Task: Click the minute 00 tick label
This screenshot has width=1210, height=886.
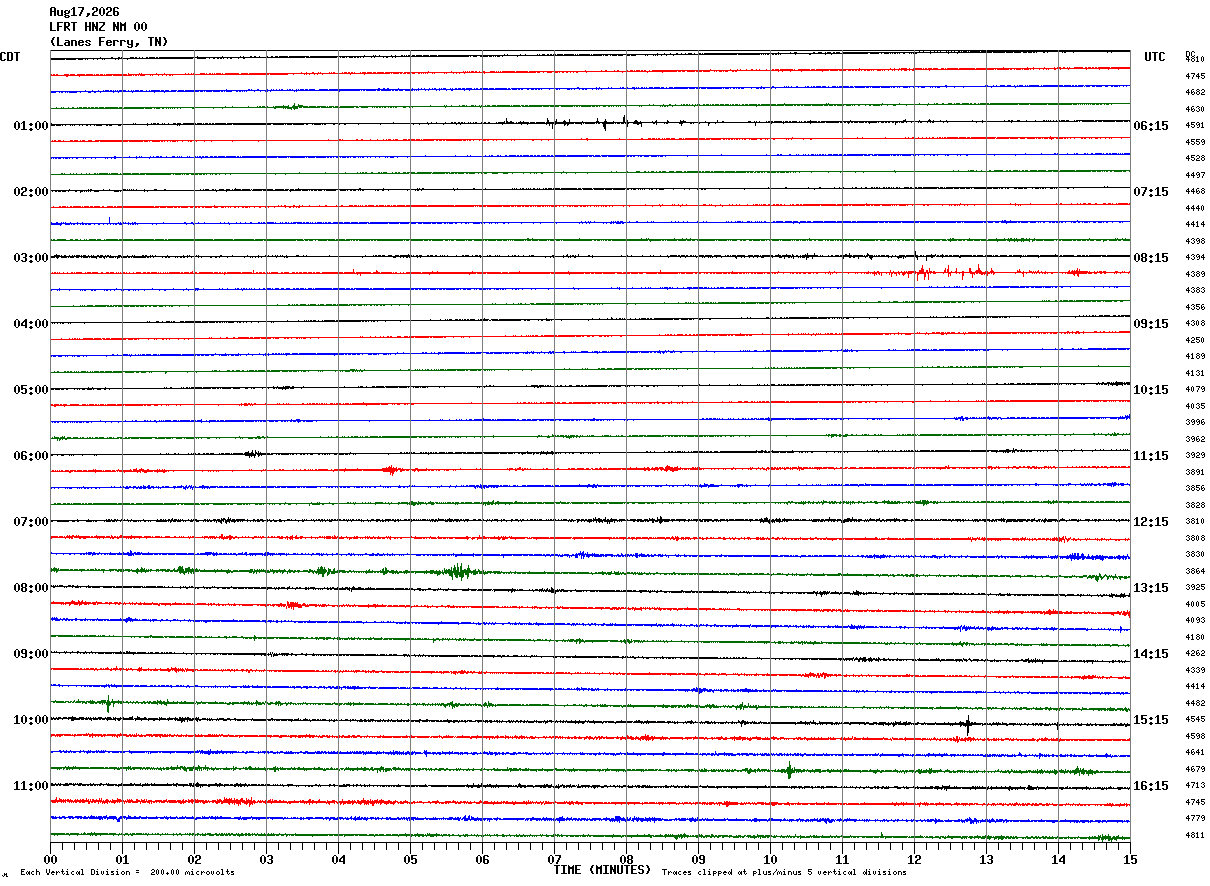Action: 50,859
